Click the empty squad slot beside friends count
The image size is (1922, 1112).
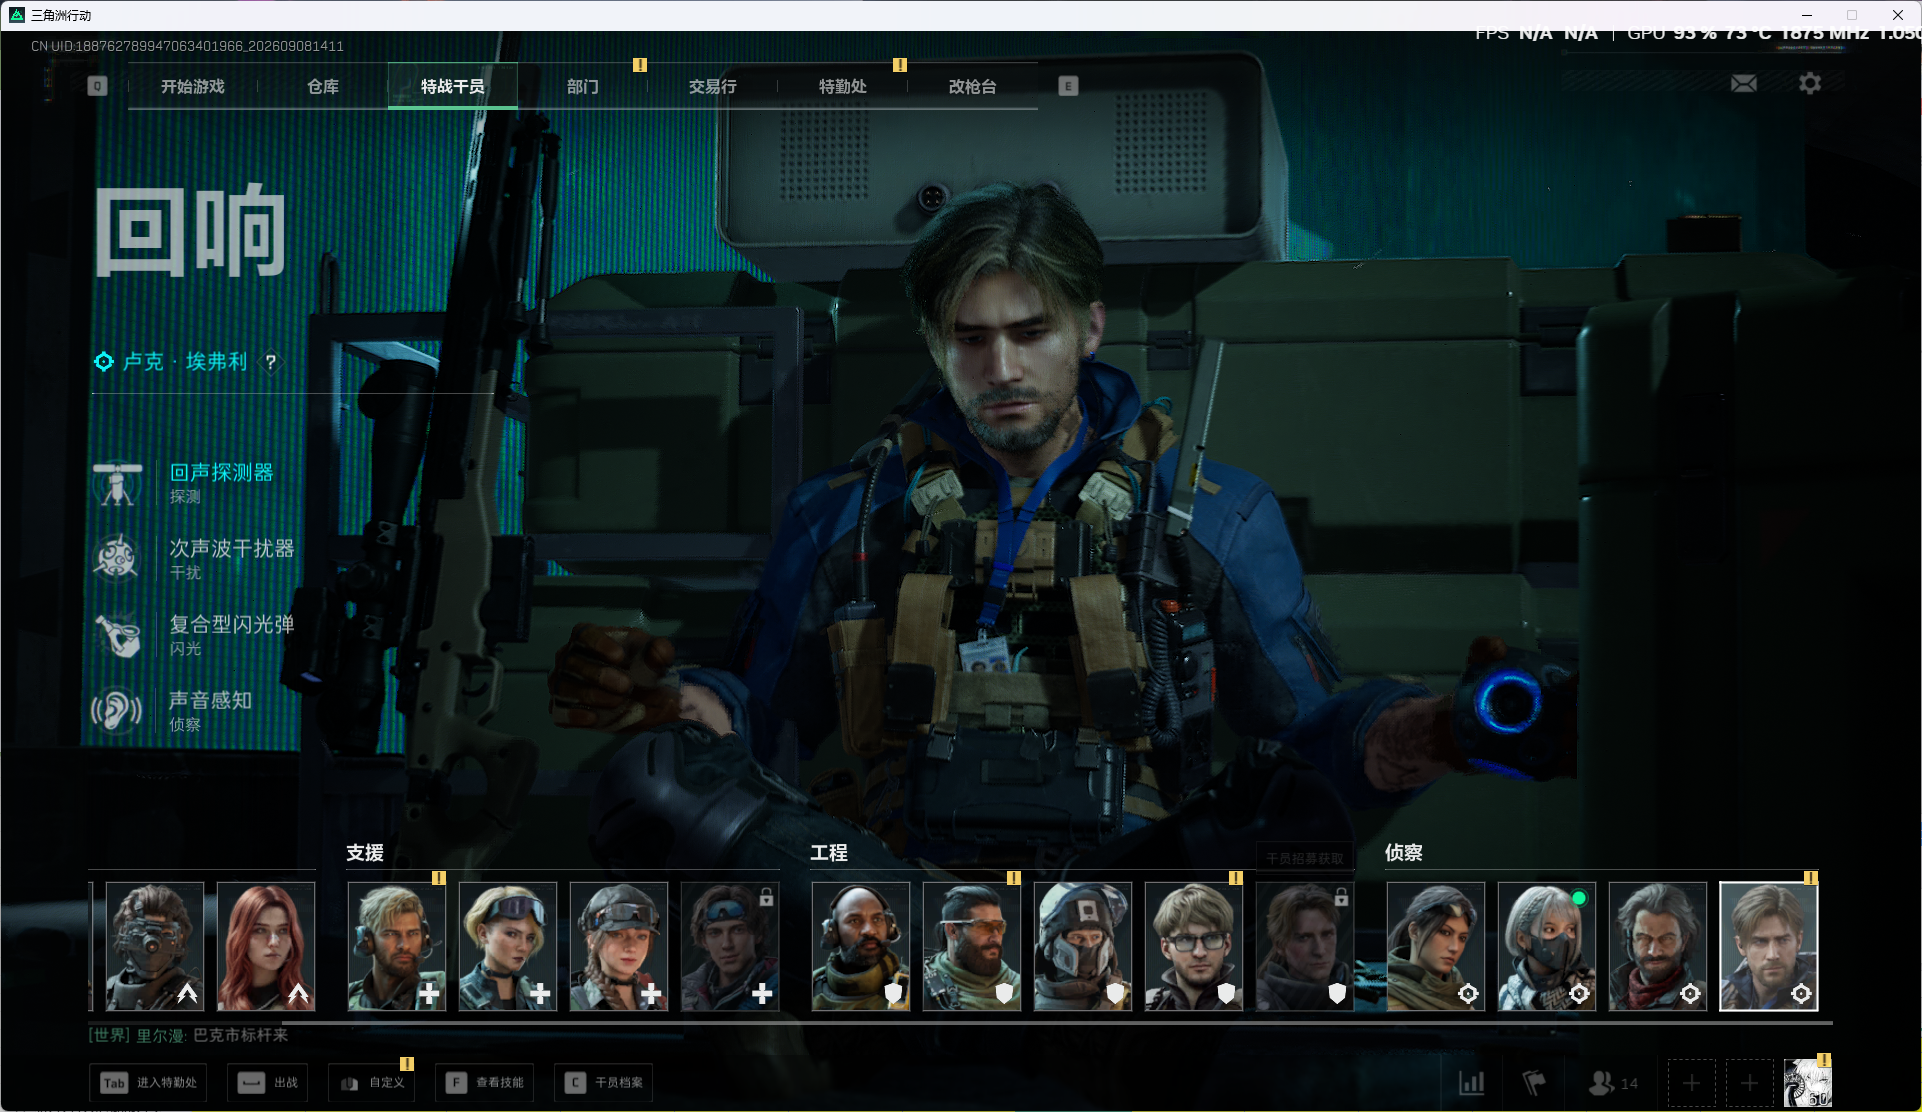(1691, 1083)
